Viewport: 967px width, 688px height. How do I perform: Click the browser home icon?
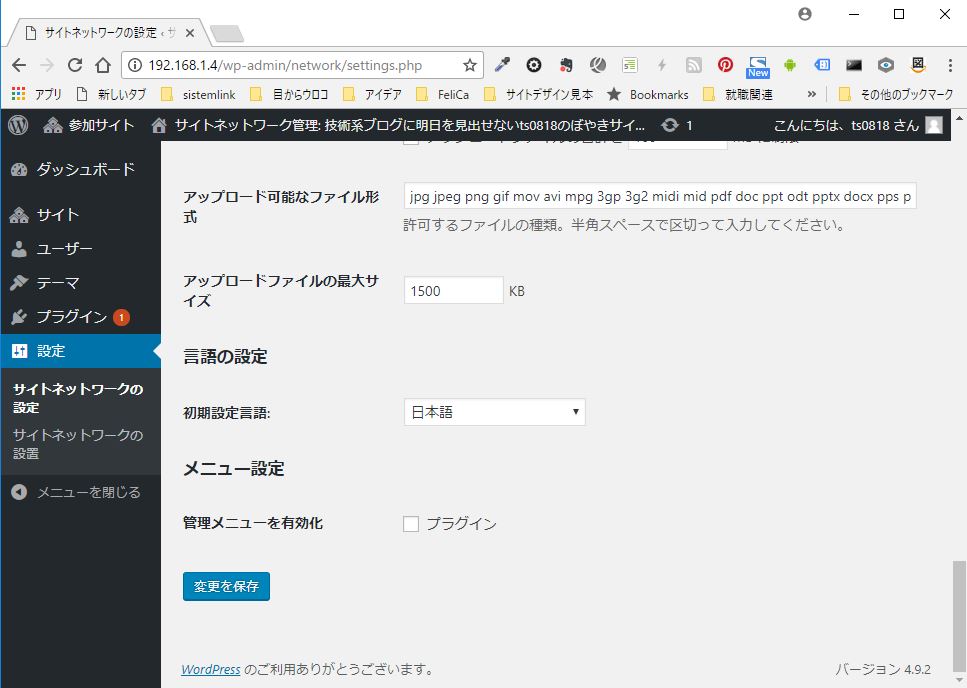[103, 65]
